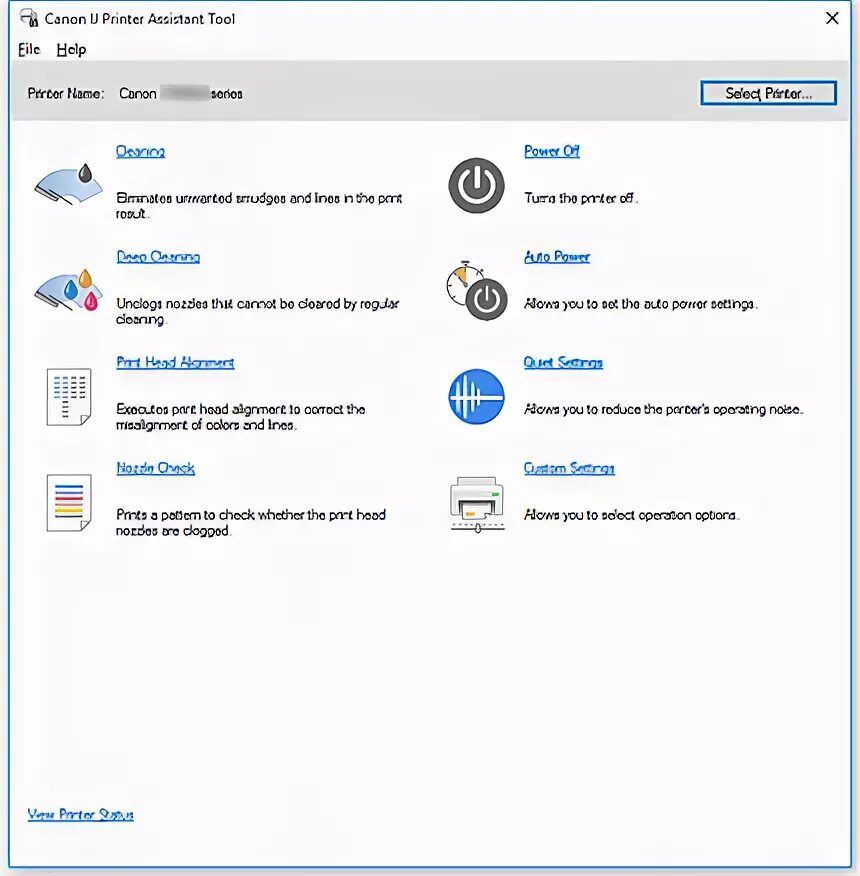Click the Auto Power timer icon
This screenshot has width=860, height=876.
[477, 291]
